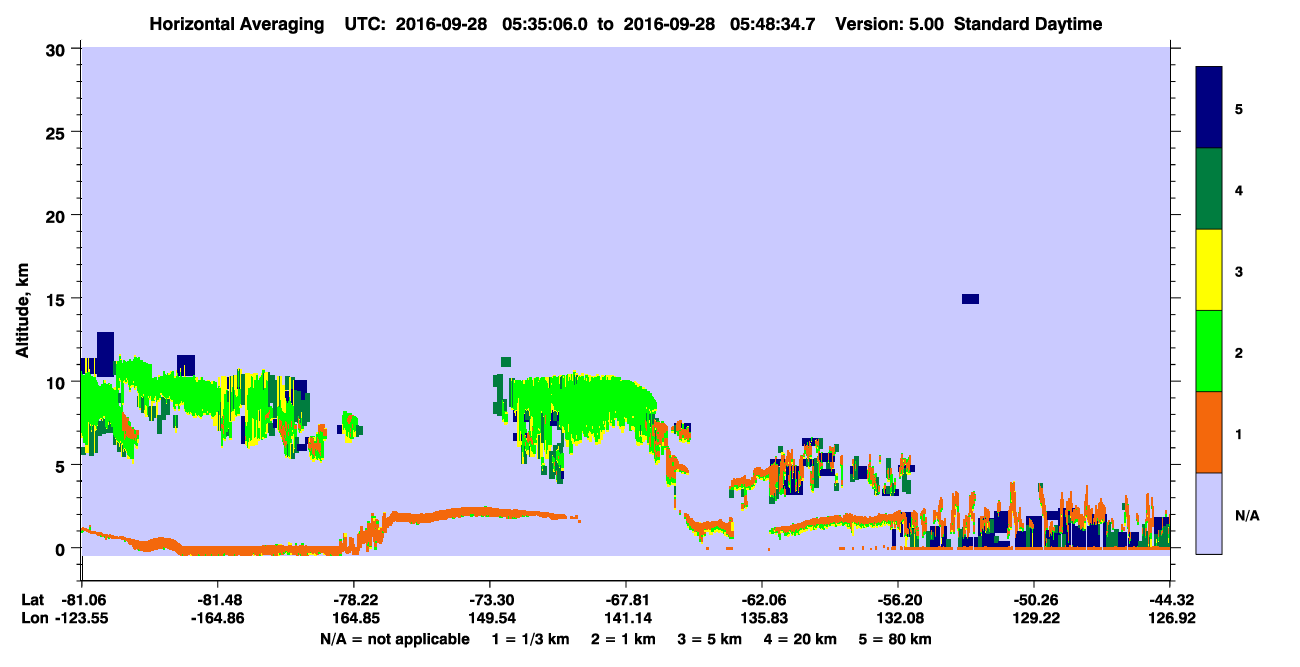Viewport: 1300px width, 667px height.
Task: Click colorbar label 'N/A'
Action: tap(1246, 516)
